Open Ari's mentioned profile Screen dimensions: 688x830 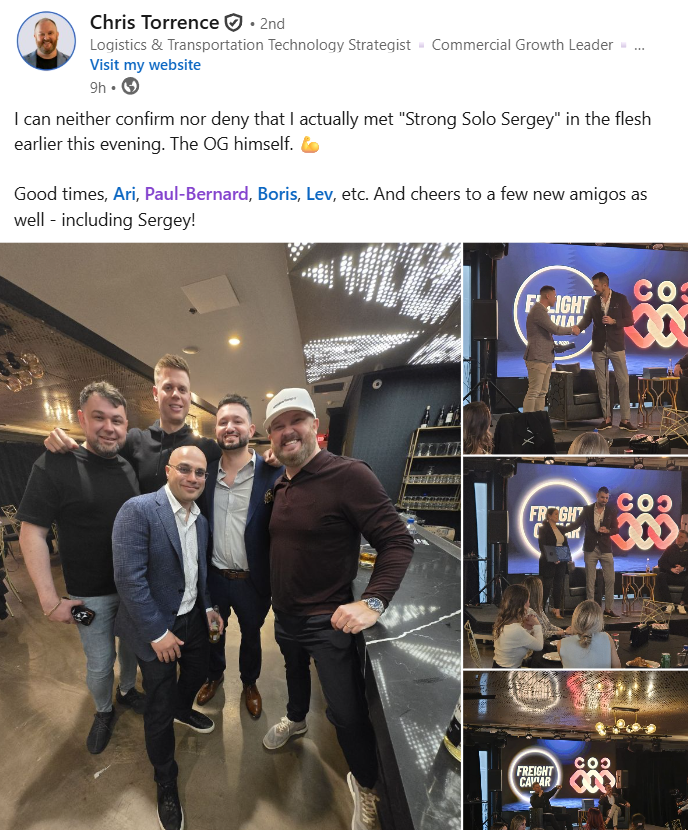click(124, 194)
